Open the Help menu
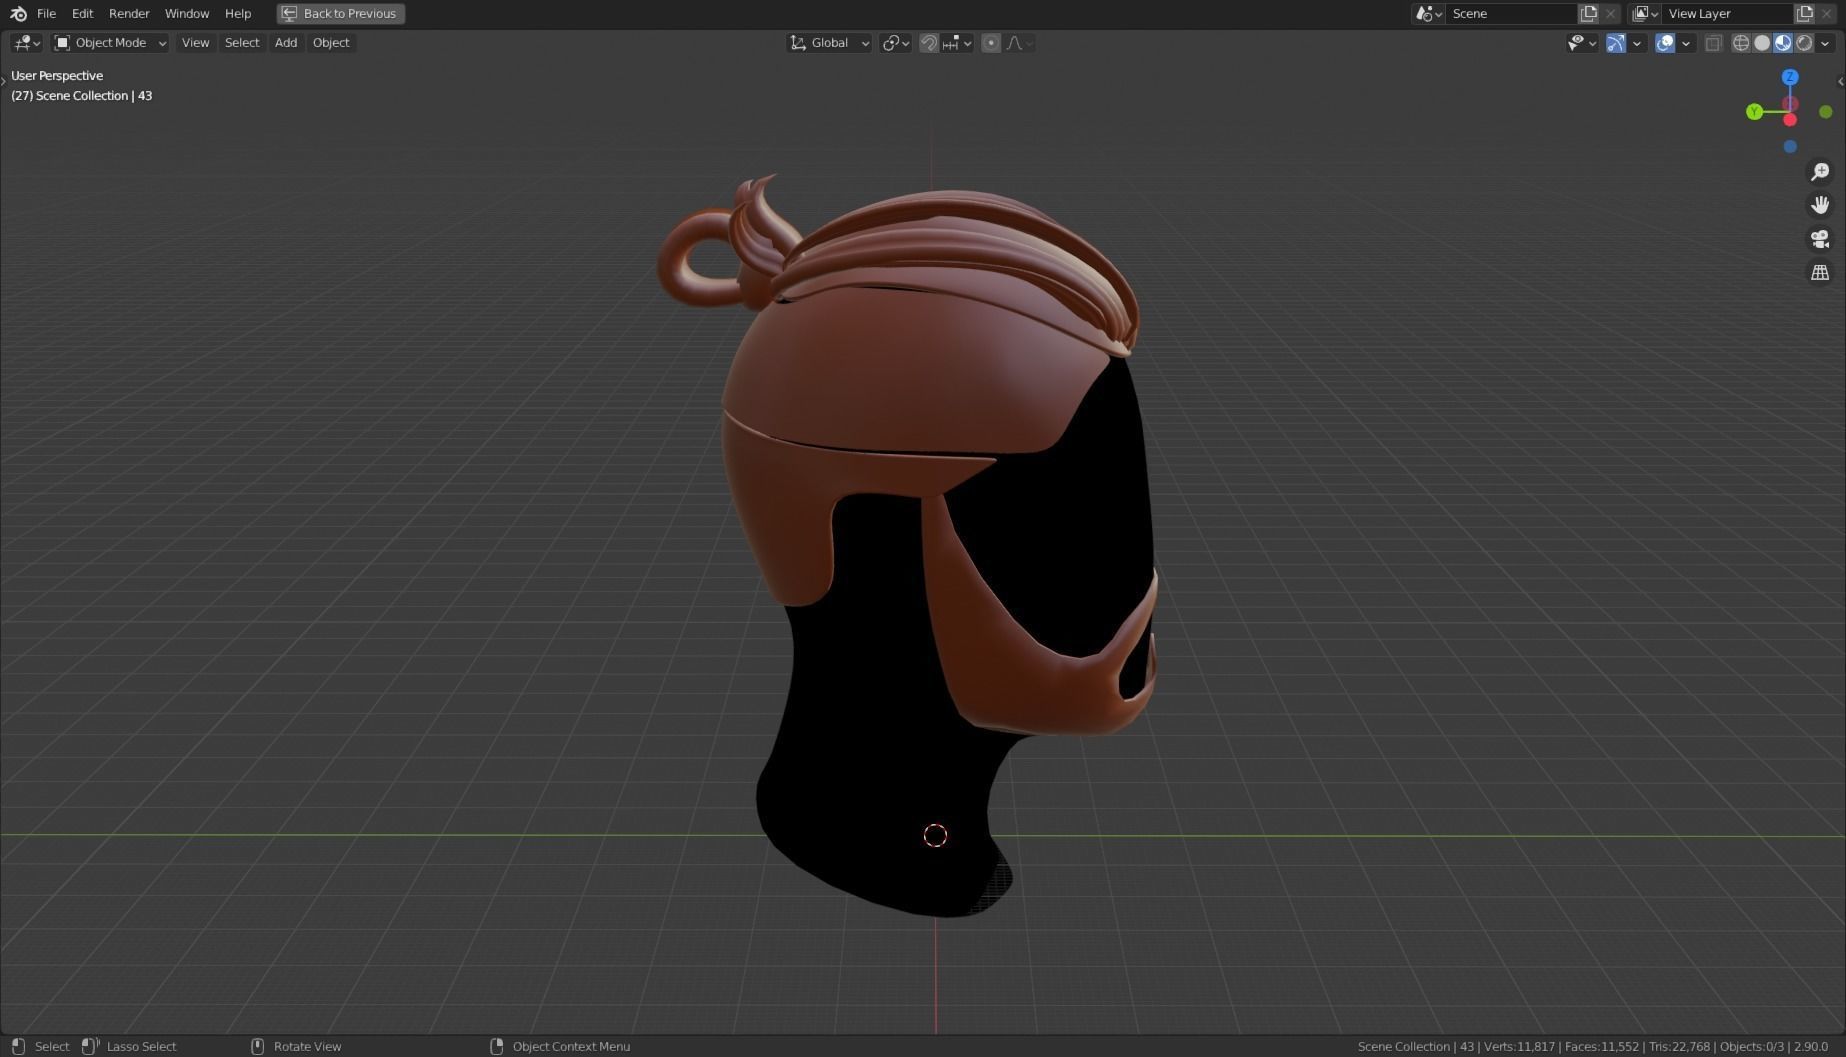The image size is (1846, 1057). 238,14
